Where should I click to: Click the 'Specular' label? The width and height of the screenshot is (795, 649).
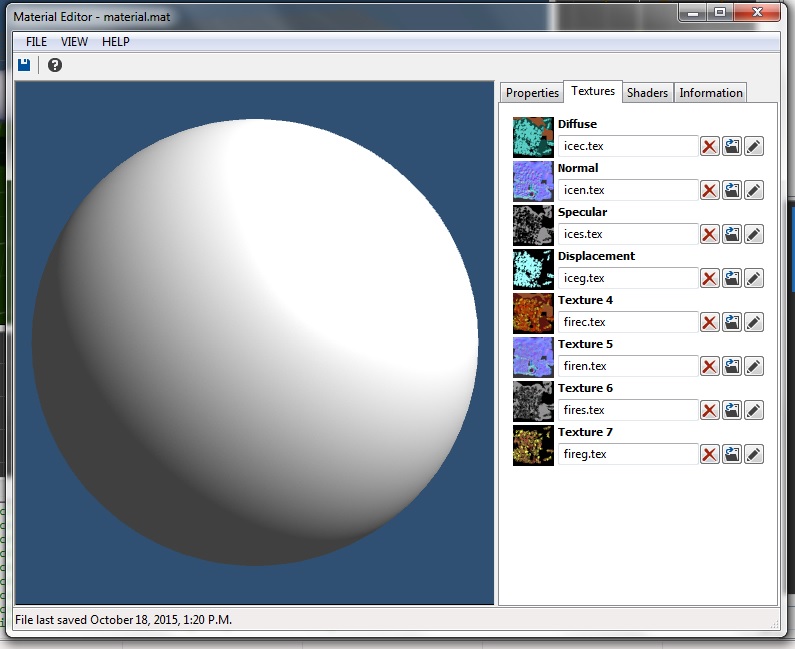click(582, 212)
